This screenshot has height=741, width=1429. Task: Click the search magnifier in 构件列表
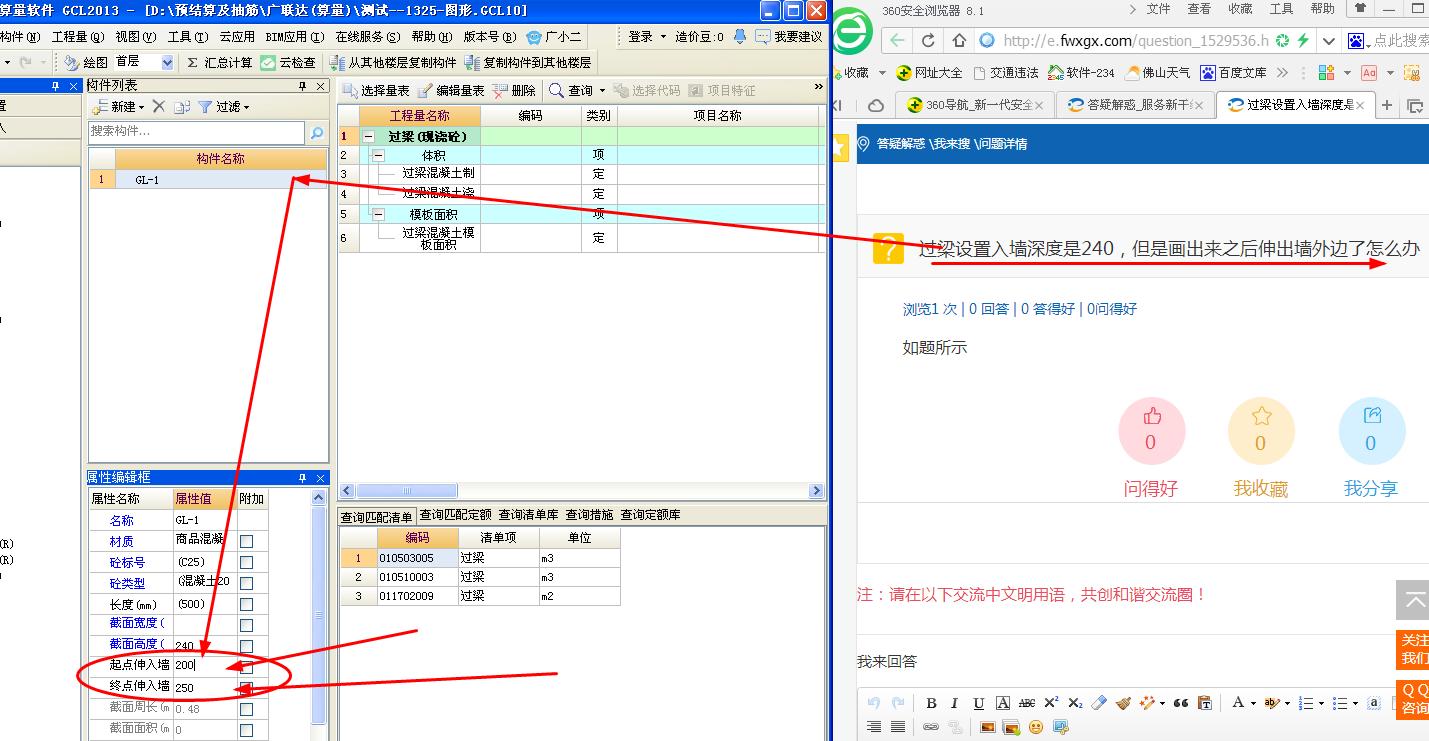click(x=317, y=132)
